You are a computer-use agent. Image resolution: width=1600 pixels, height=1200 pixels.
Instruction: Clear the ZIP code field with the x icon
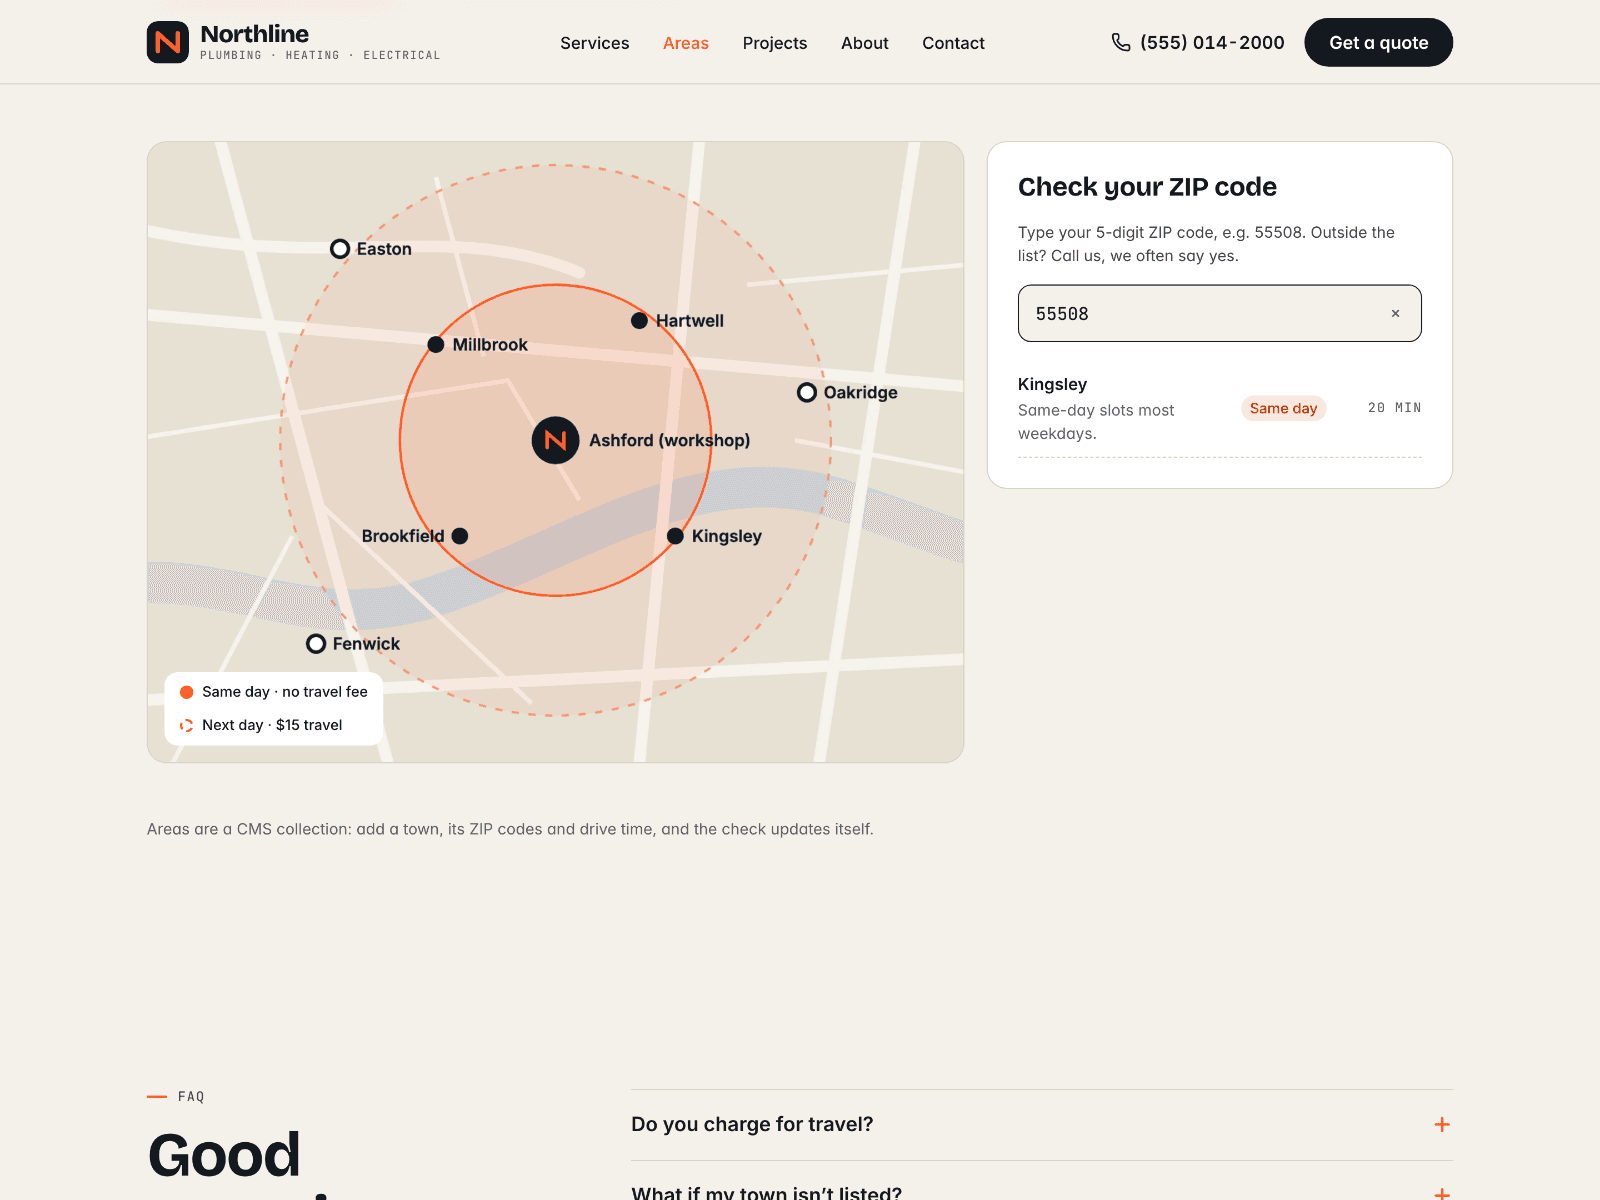1395,313
